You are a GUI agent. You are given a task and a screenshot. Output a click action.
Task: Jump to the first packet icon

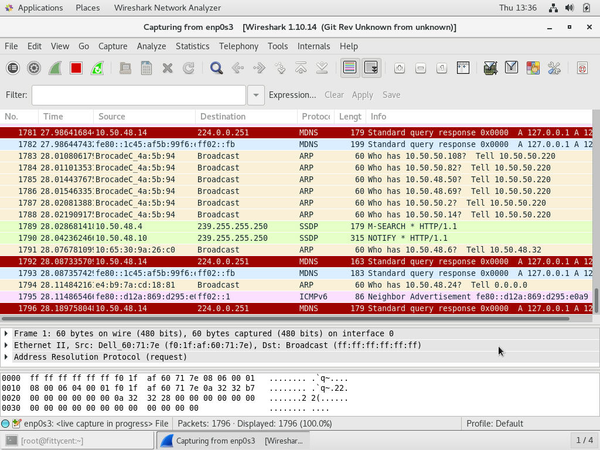pos(301,68)
